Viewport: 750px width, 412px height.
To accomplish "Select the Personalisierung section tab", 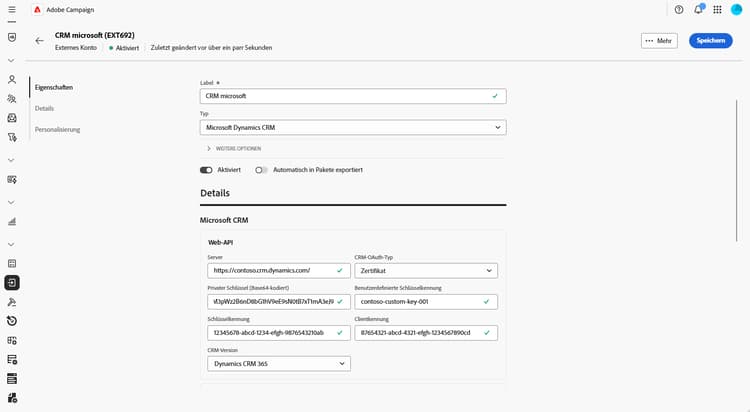I will point(57,130).
